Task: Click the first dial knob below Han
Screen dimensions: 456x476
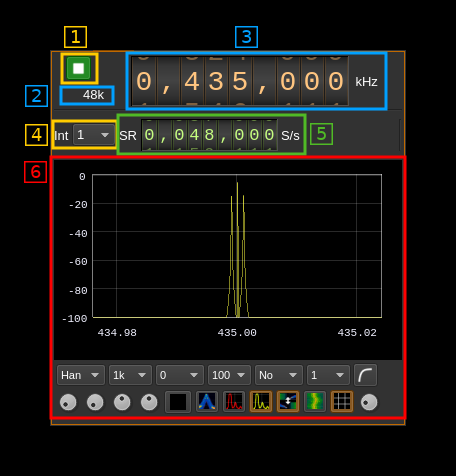Action: pyautogui.click(x=68, y=402)
